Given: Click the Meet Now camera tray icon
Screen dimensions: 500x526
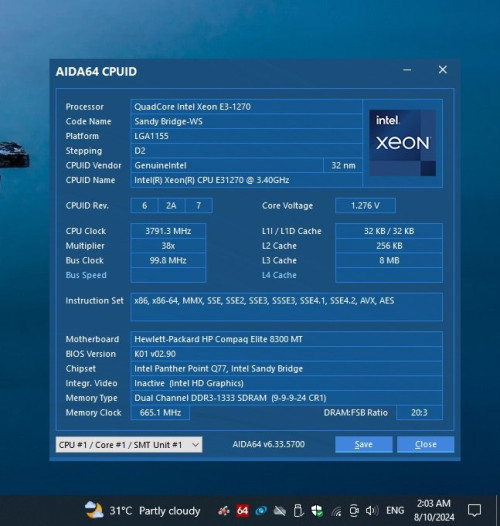Looking at the screenshot, I should coord(354,511).
